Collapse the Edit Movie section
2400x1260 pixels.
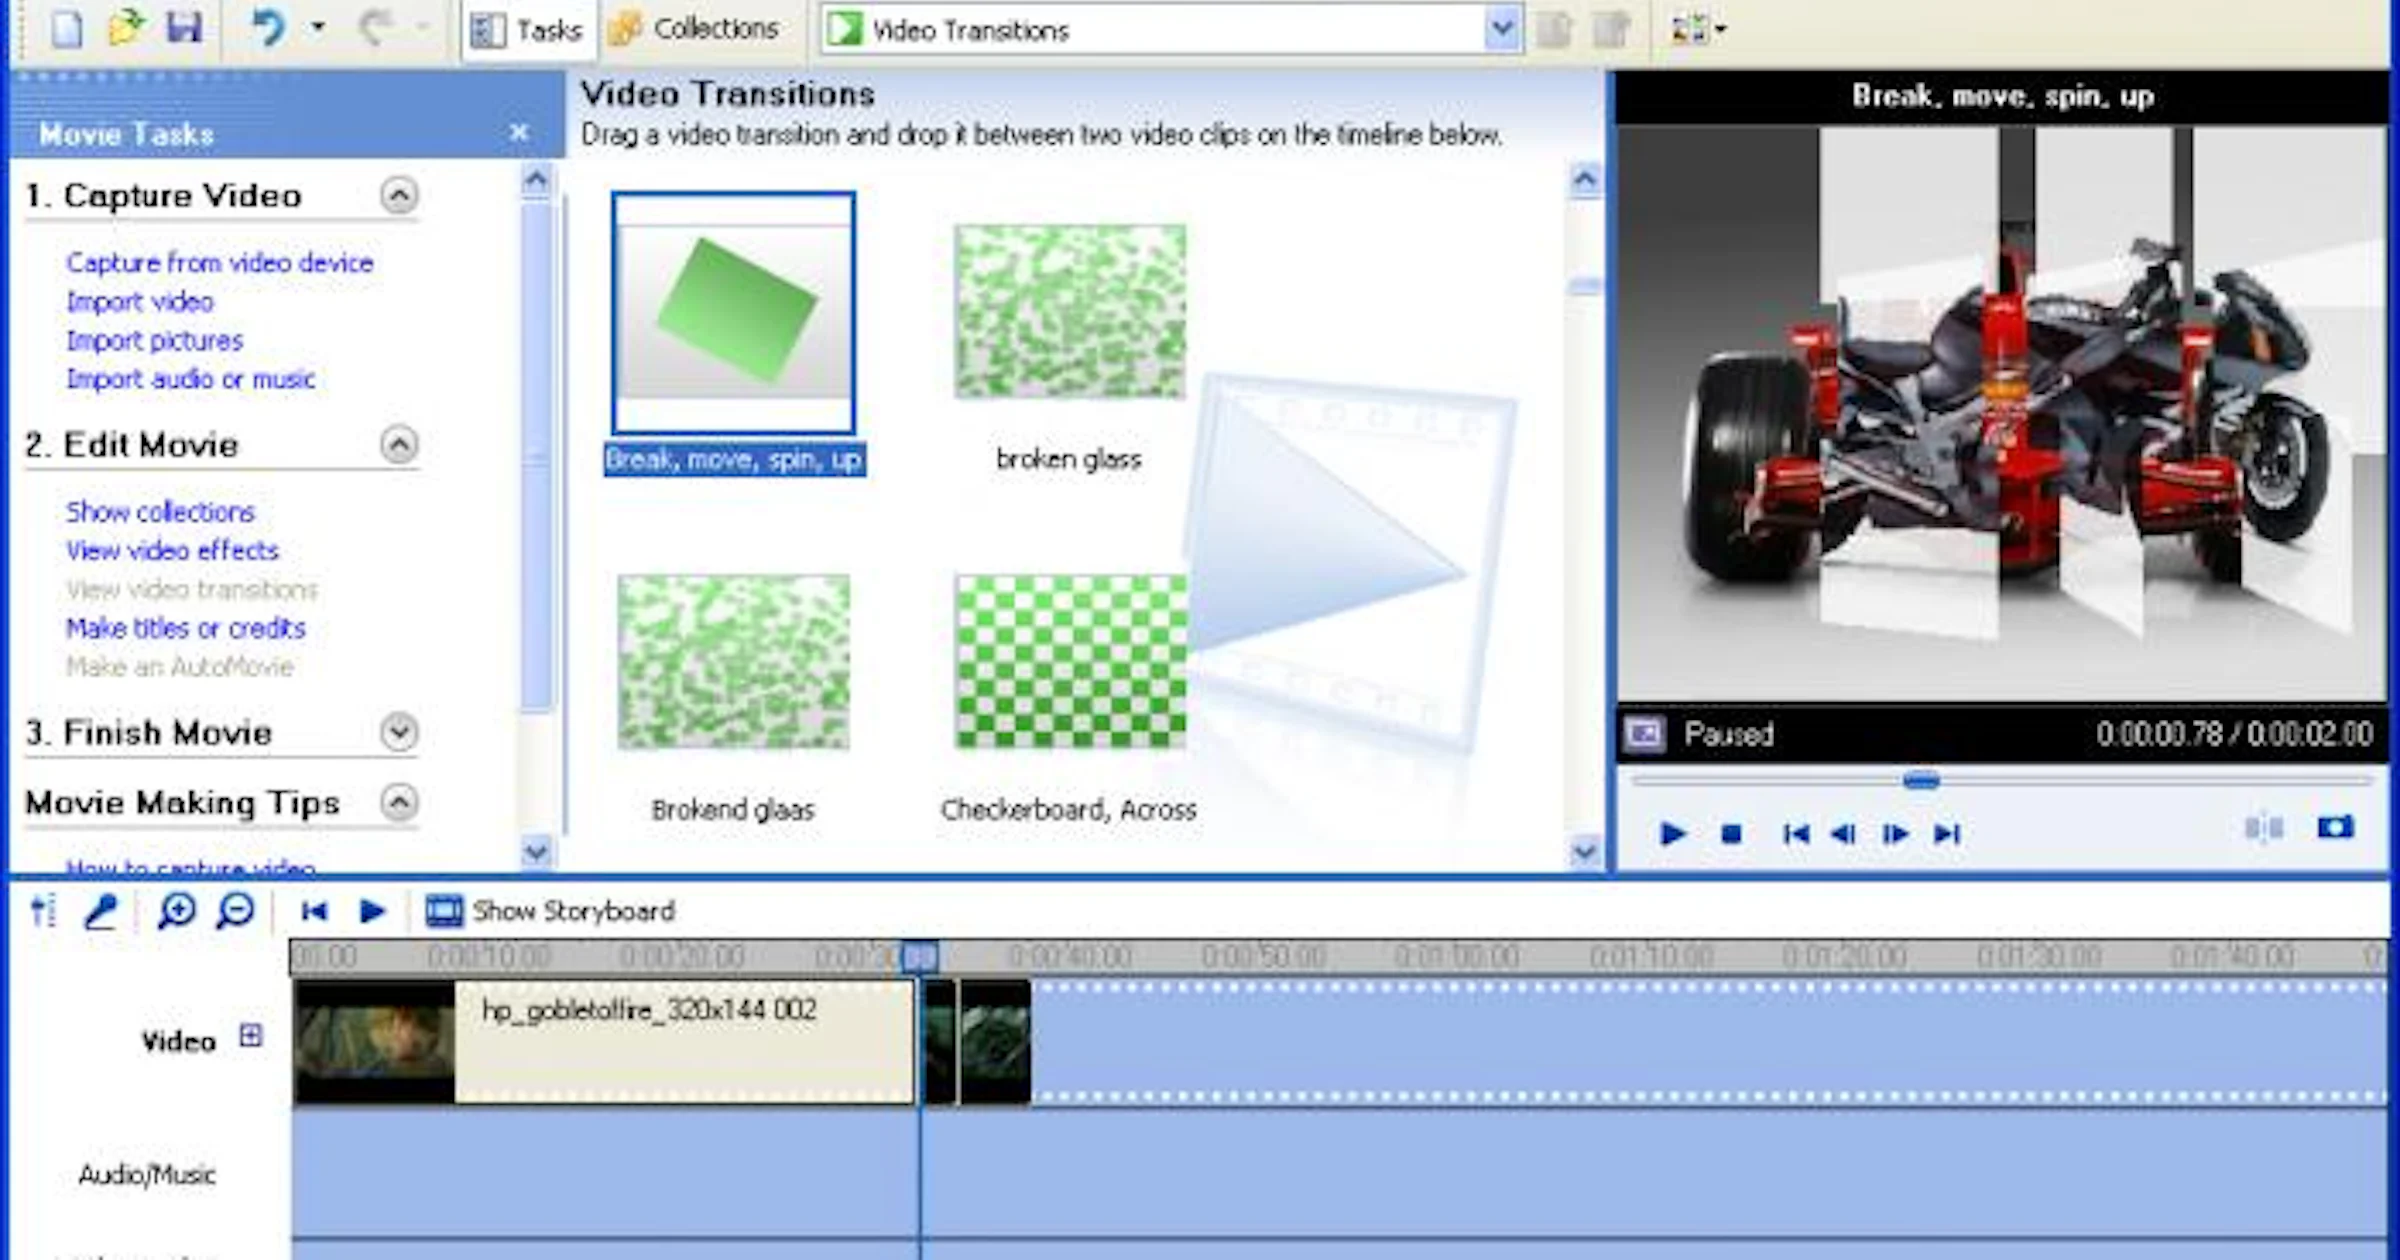[x=399, y=445]
